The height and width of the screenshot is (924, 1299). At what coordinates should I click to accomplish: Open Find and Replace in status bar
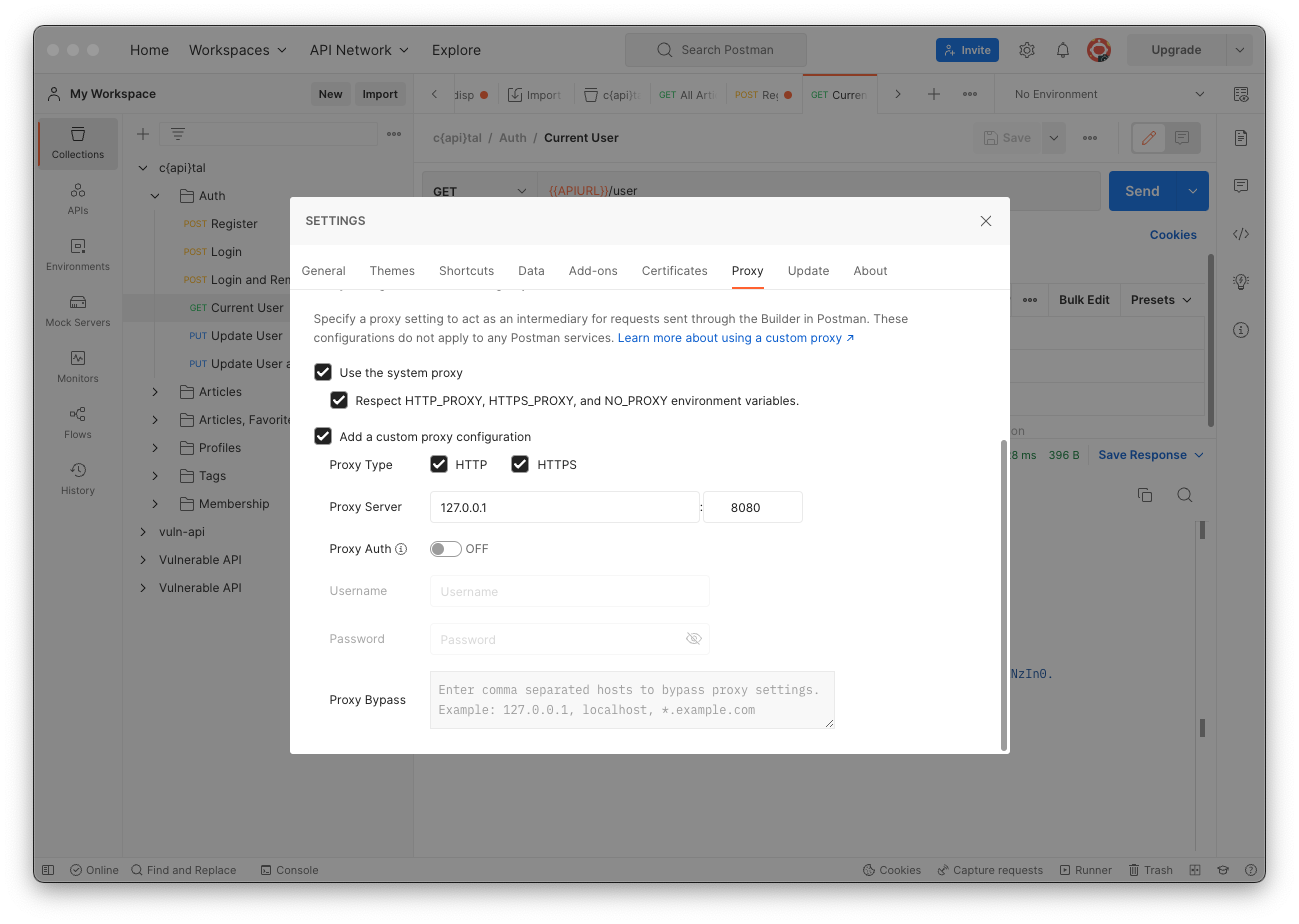[x=184, y=870]
